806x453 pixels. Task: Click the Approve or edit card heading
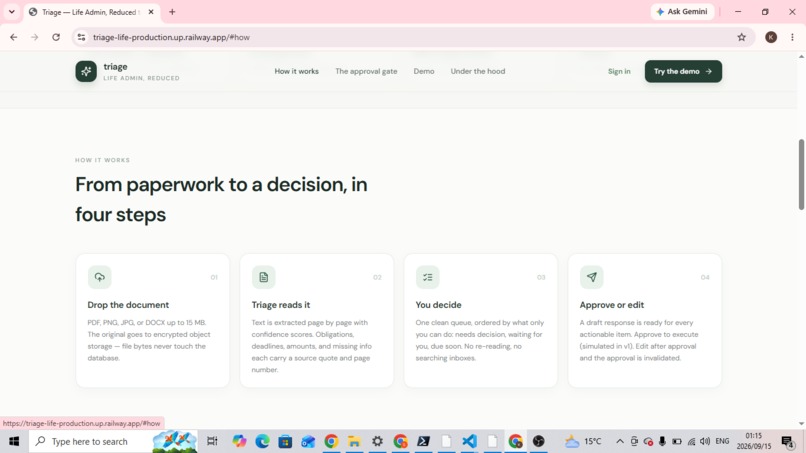[x=612, y=305]
